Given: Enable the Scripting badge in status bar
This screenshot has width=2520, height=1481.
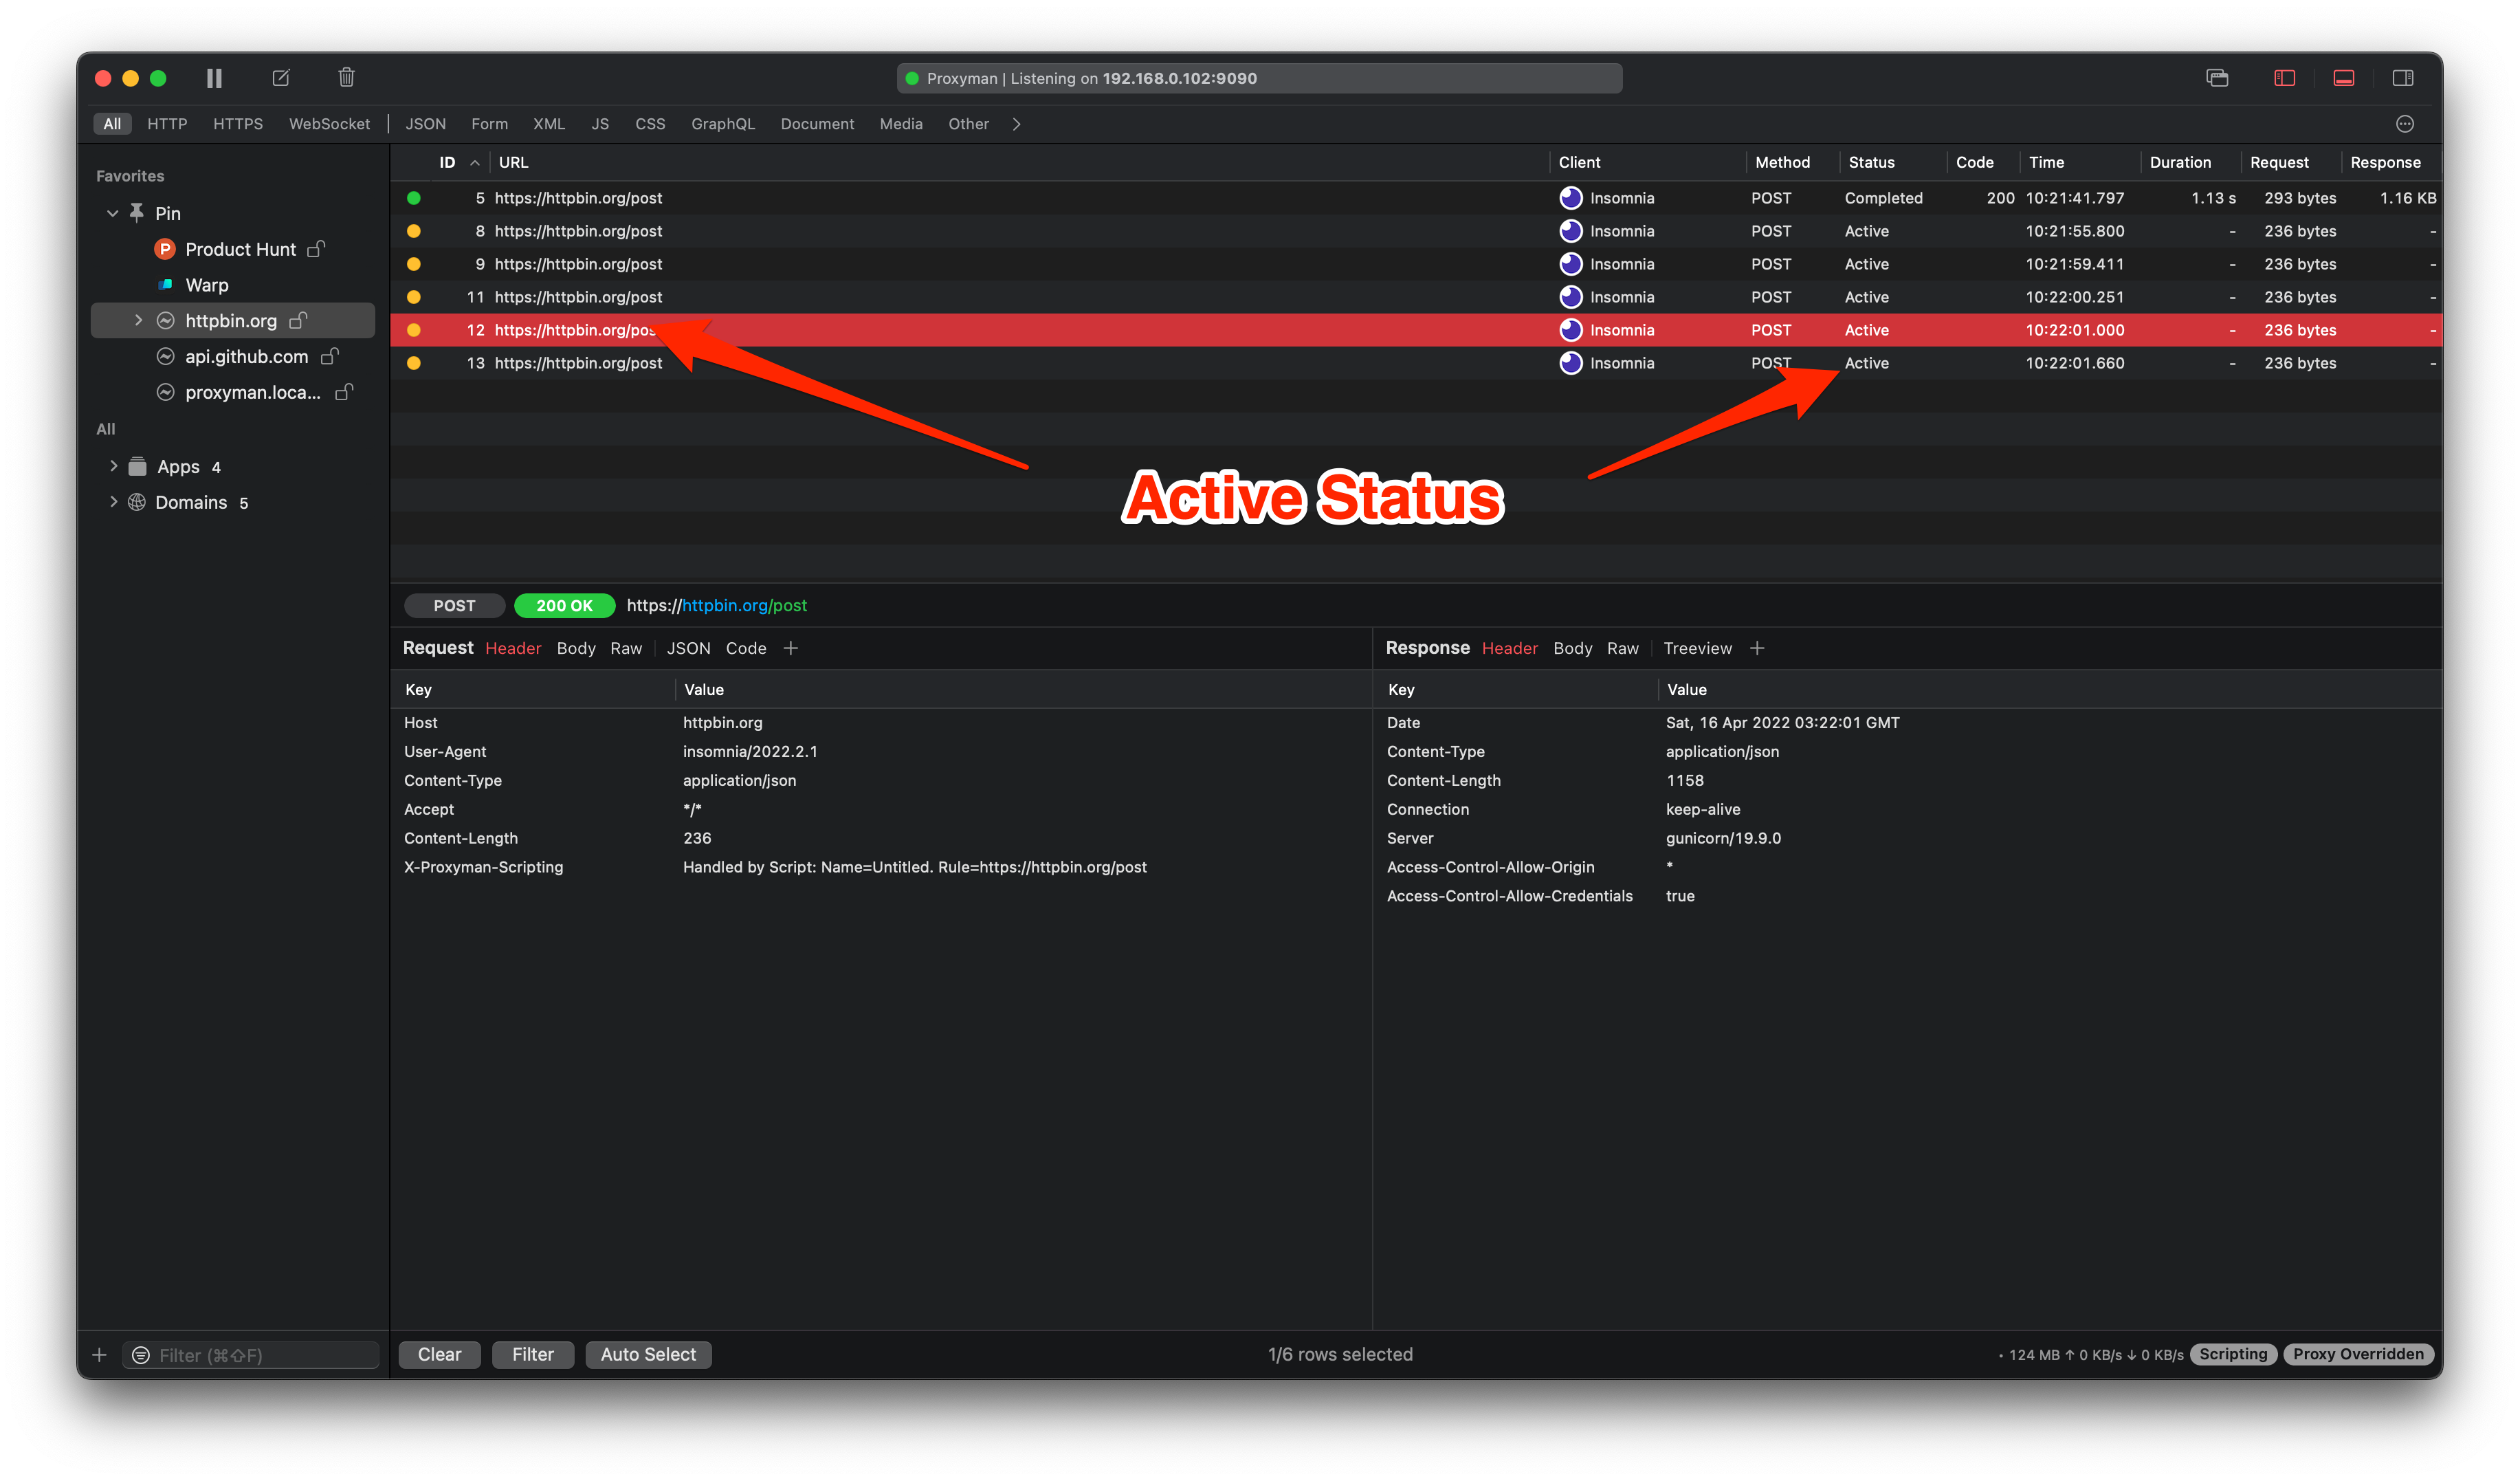Looking at the screenshot, I should point(2233,1354).
